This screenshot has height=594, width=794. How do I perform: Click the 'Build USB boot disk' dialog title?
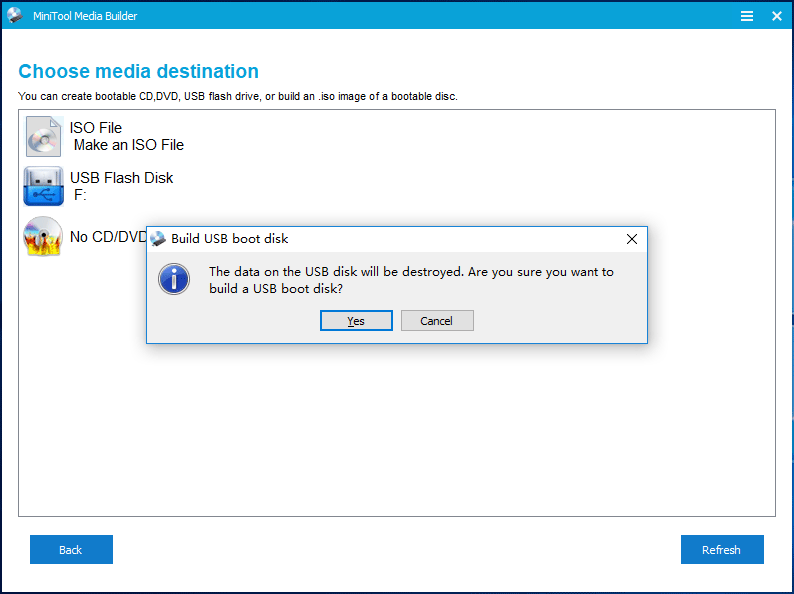[x=229, y=239]
